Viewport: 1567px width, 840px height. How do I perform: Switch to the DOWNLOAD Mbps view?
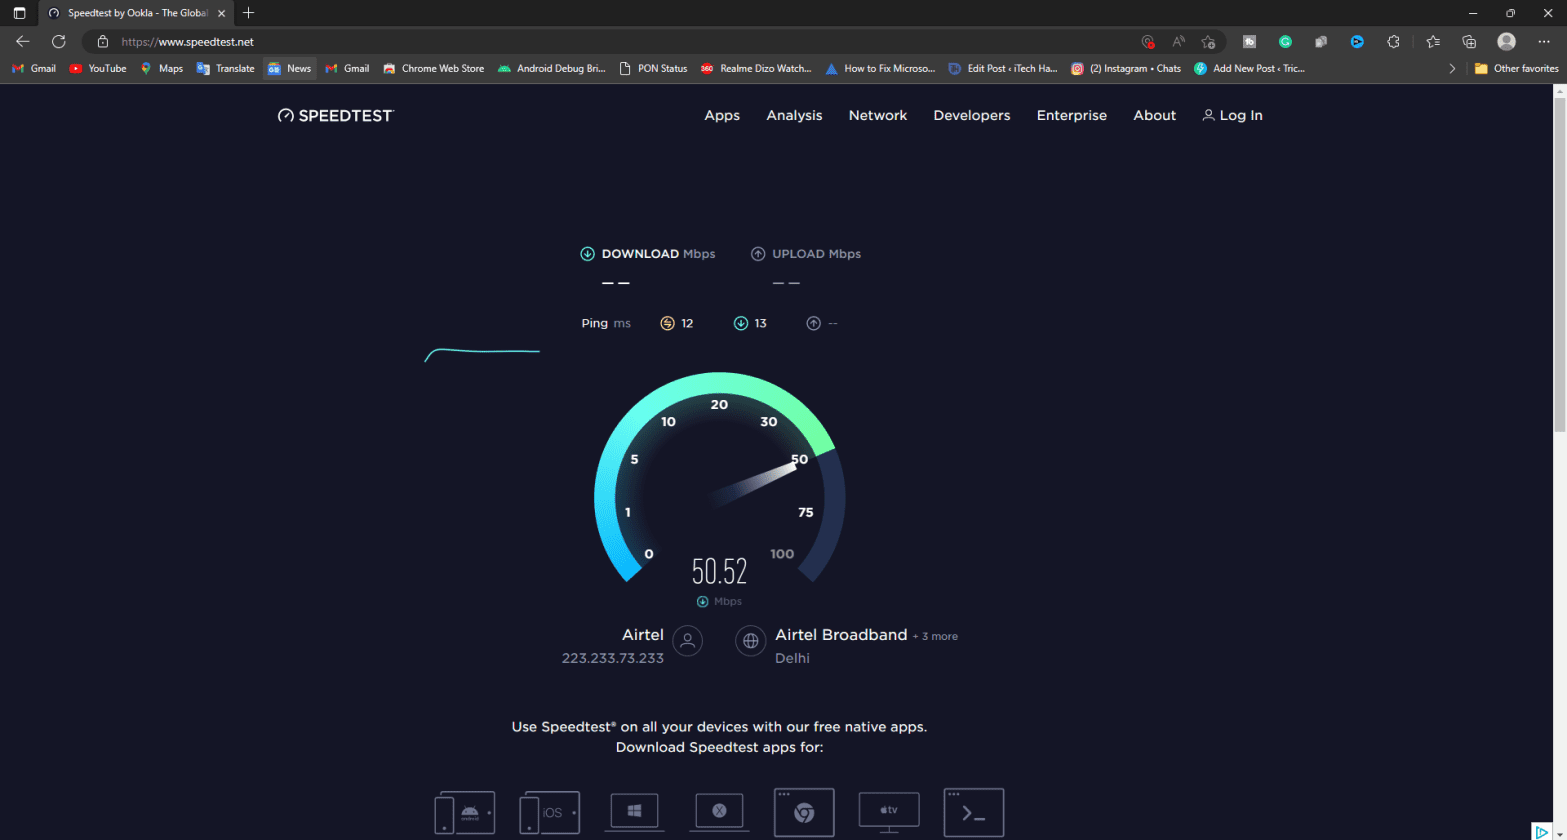tap(648, 253)
